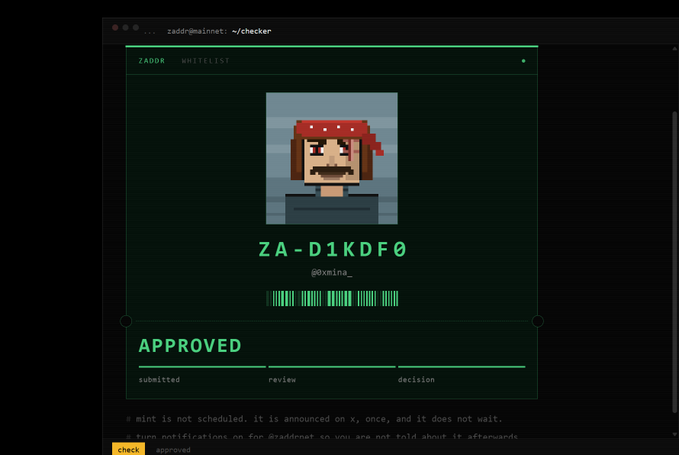This screenshot has height=455, width=679.
Task: Click the approved label in bottom bar
Action: [x=173, y=450]
